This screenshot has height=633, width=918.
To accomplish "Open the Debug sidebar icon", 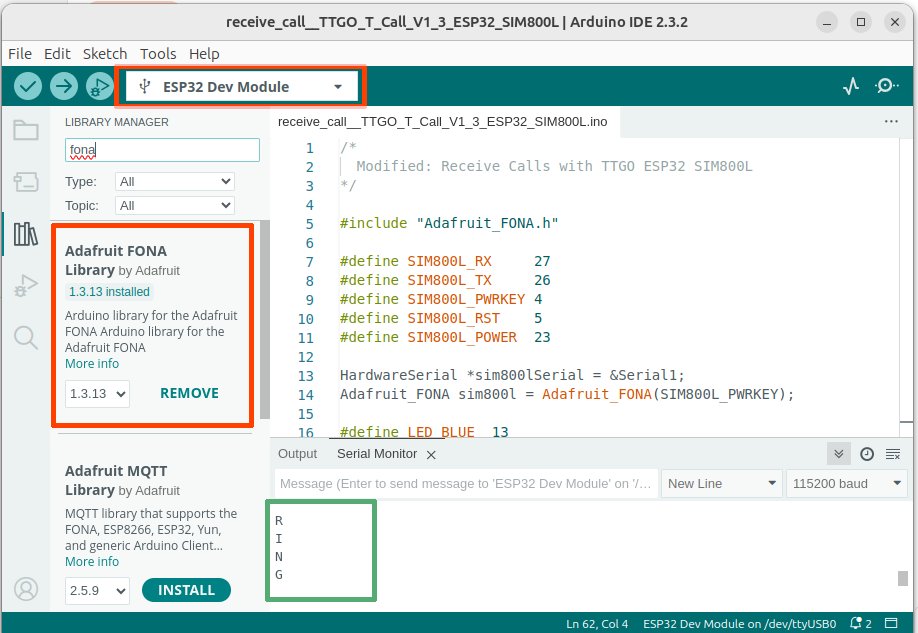I will 26,286.
